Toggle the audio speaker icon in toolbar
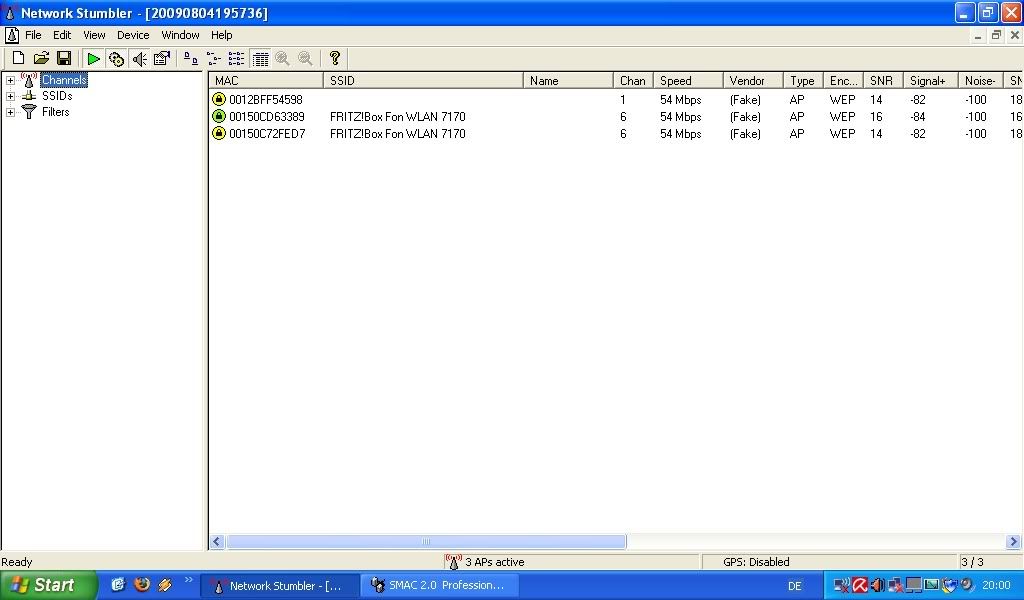 (x=139, y=59)
